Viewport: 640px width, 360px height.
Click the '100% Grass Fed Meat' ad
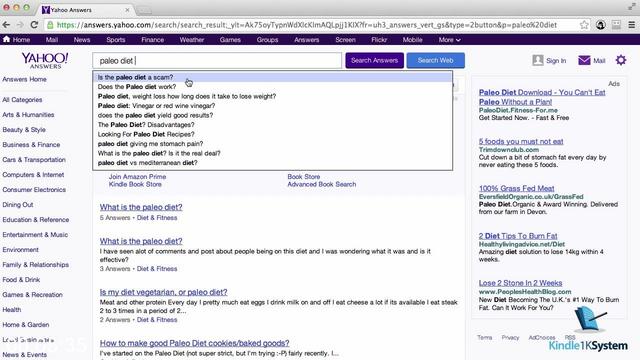coord(516,189)
